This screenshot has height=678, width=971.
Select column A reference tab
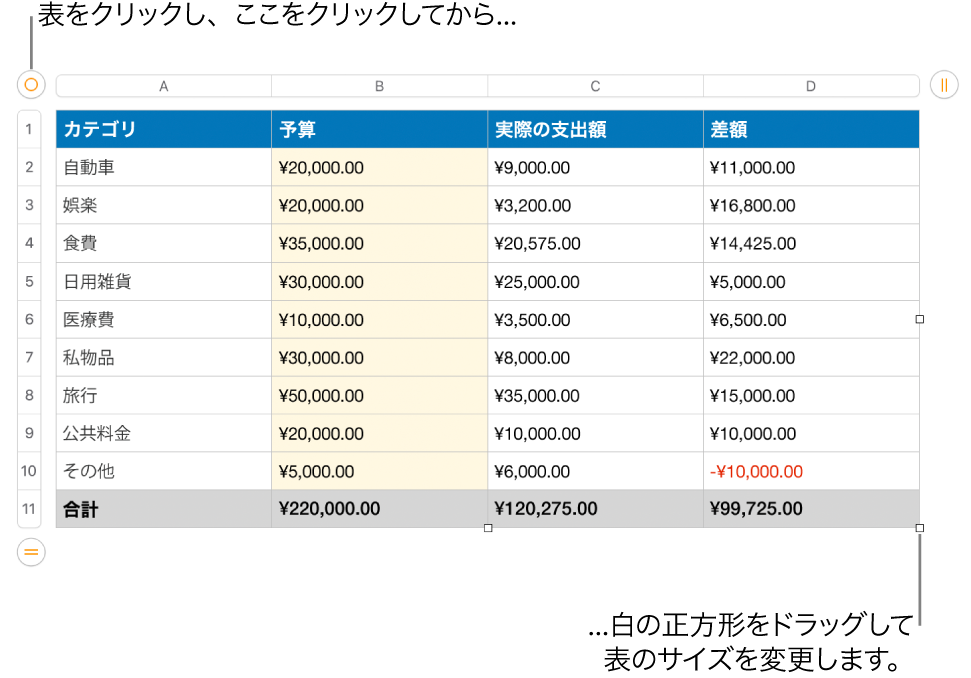pos(163,85)
